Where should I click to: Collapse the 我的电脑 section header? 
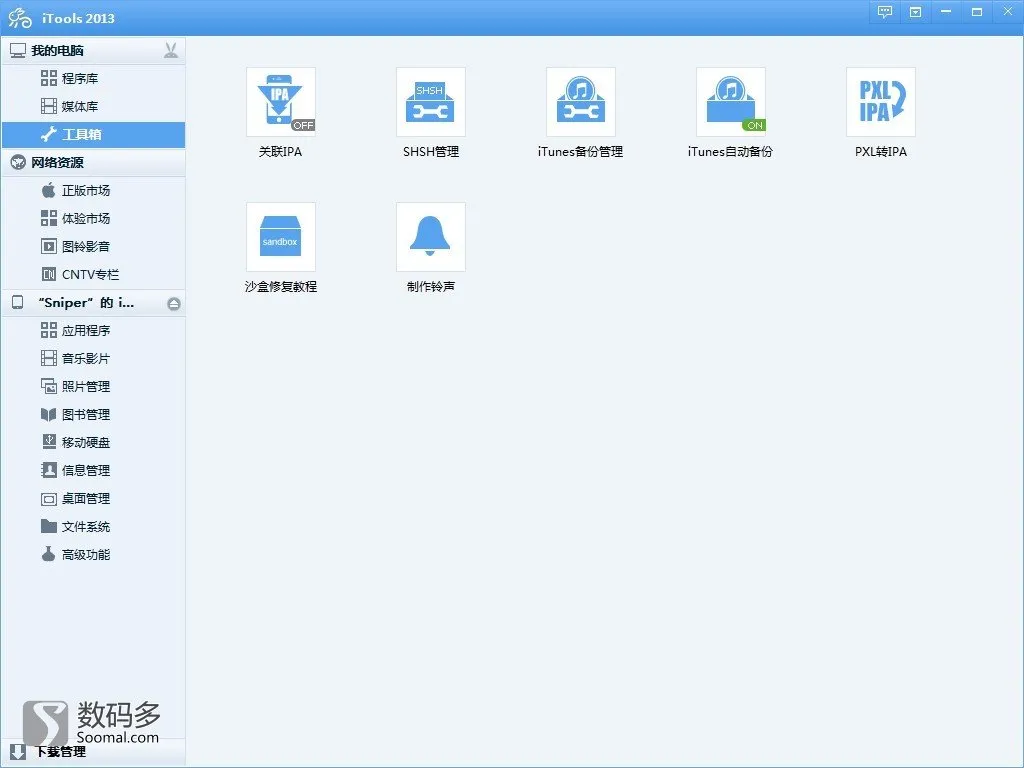click(x=93, y=50)
